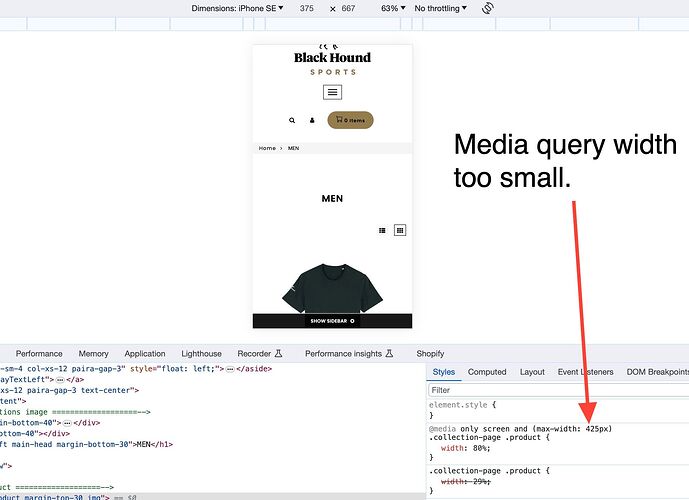Viewport: 689px width, 500px height.
Task: Open the Lighthouse tab
Action: [201, 354]
